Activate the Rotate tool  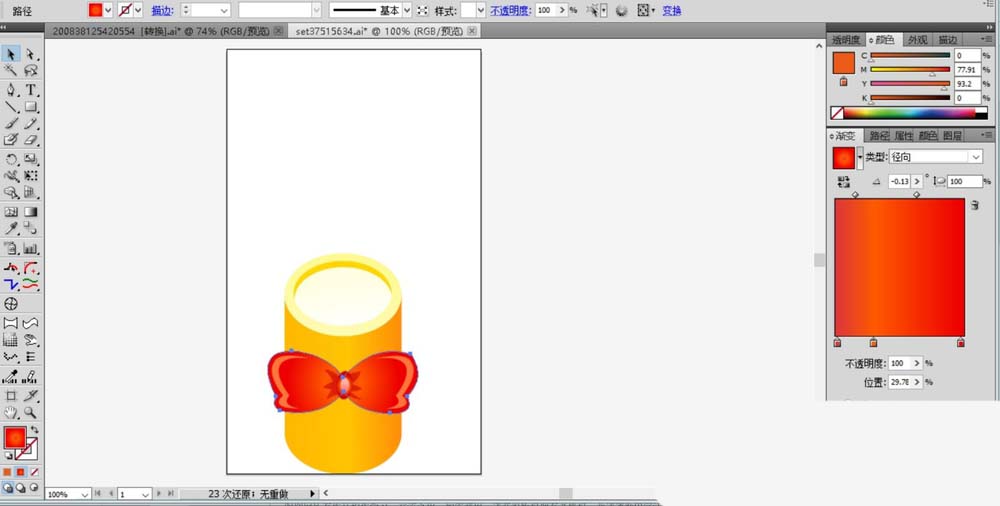pyautogui.click(x=11, y=159)
